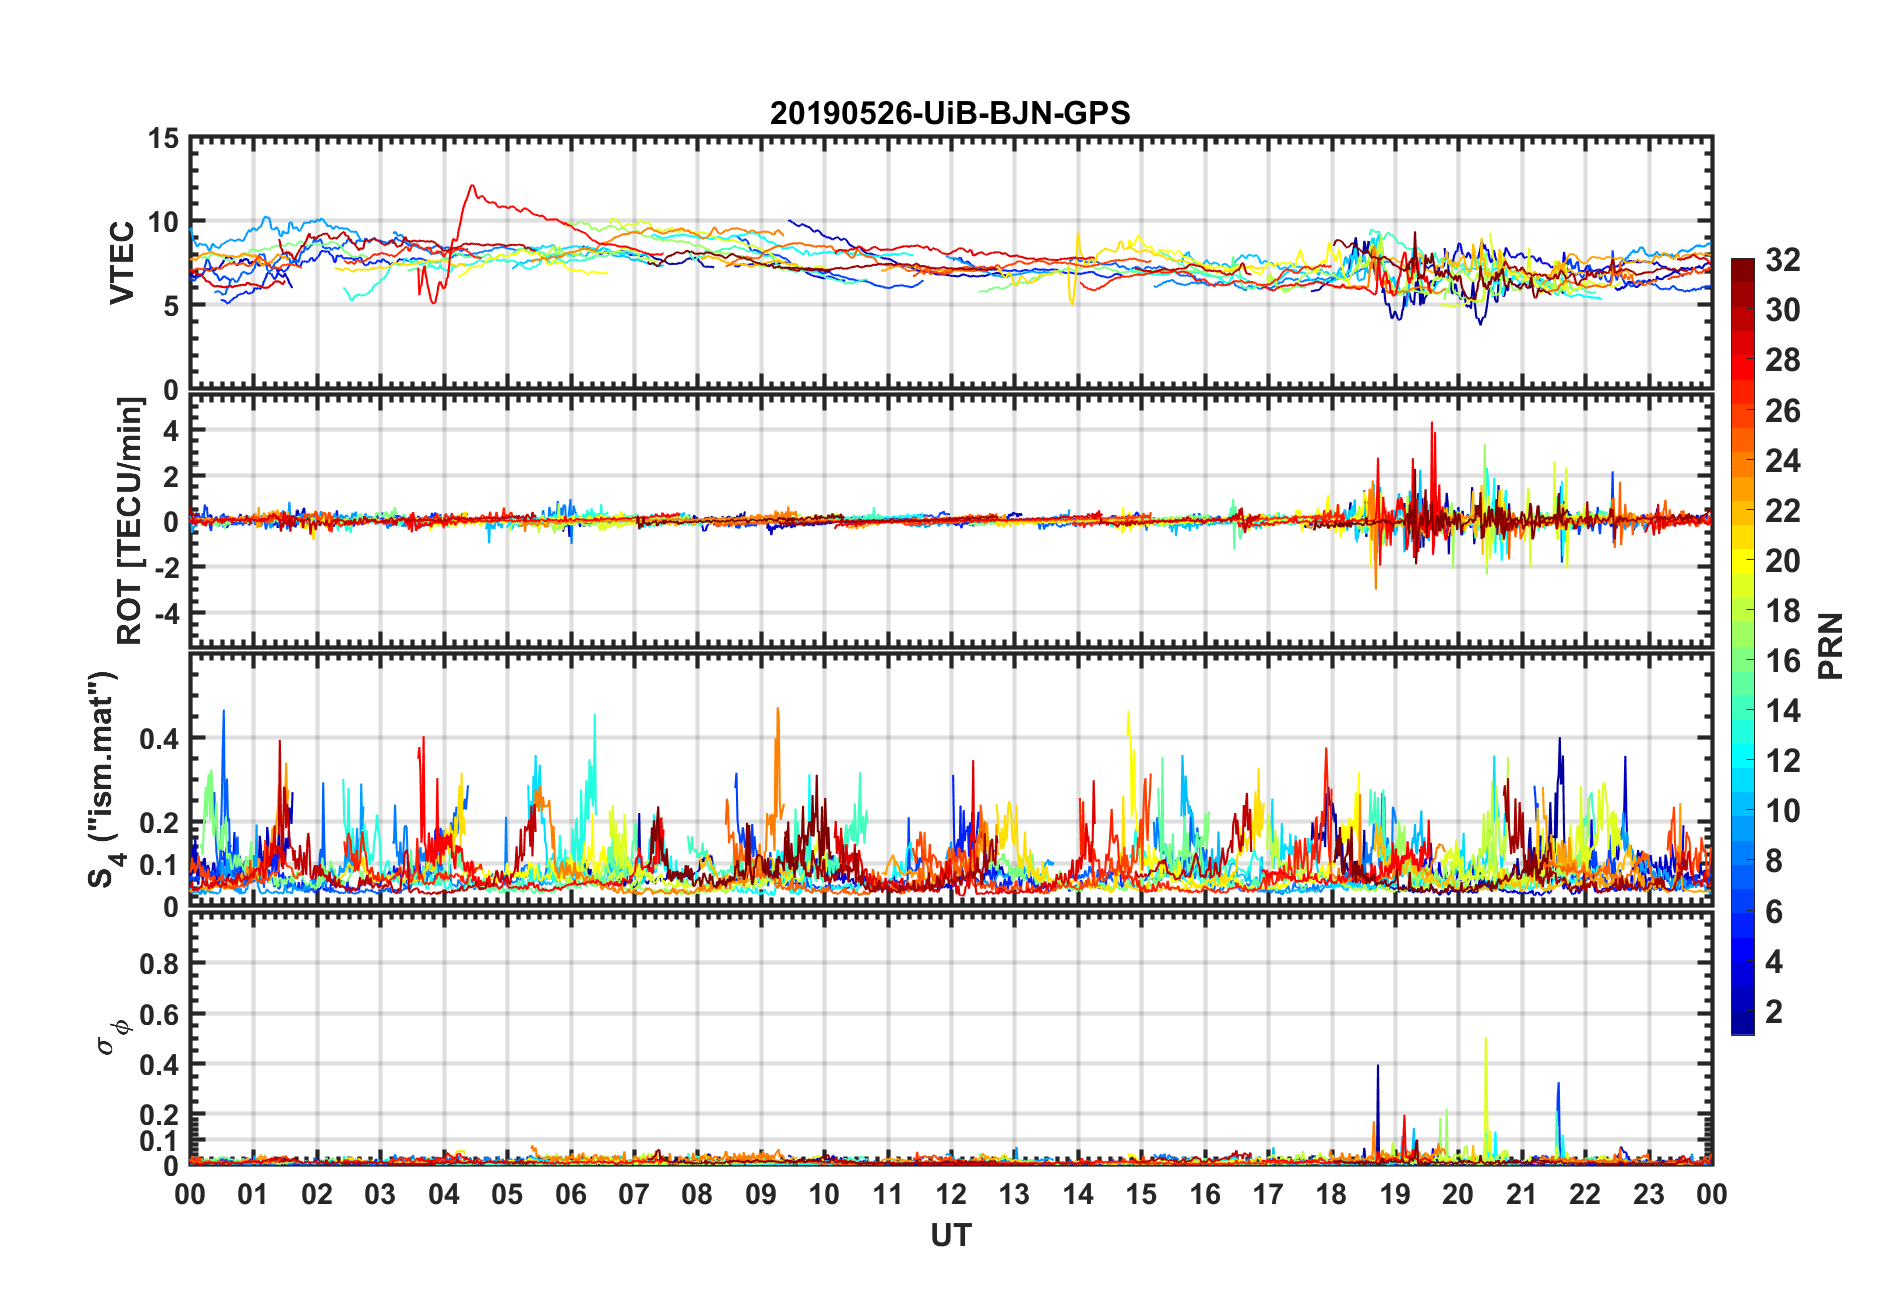Click the red VTEC peak near 04 UT
Viewport: 1902px width, 1292px height.
[471, 187]
